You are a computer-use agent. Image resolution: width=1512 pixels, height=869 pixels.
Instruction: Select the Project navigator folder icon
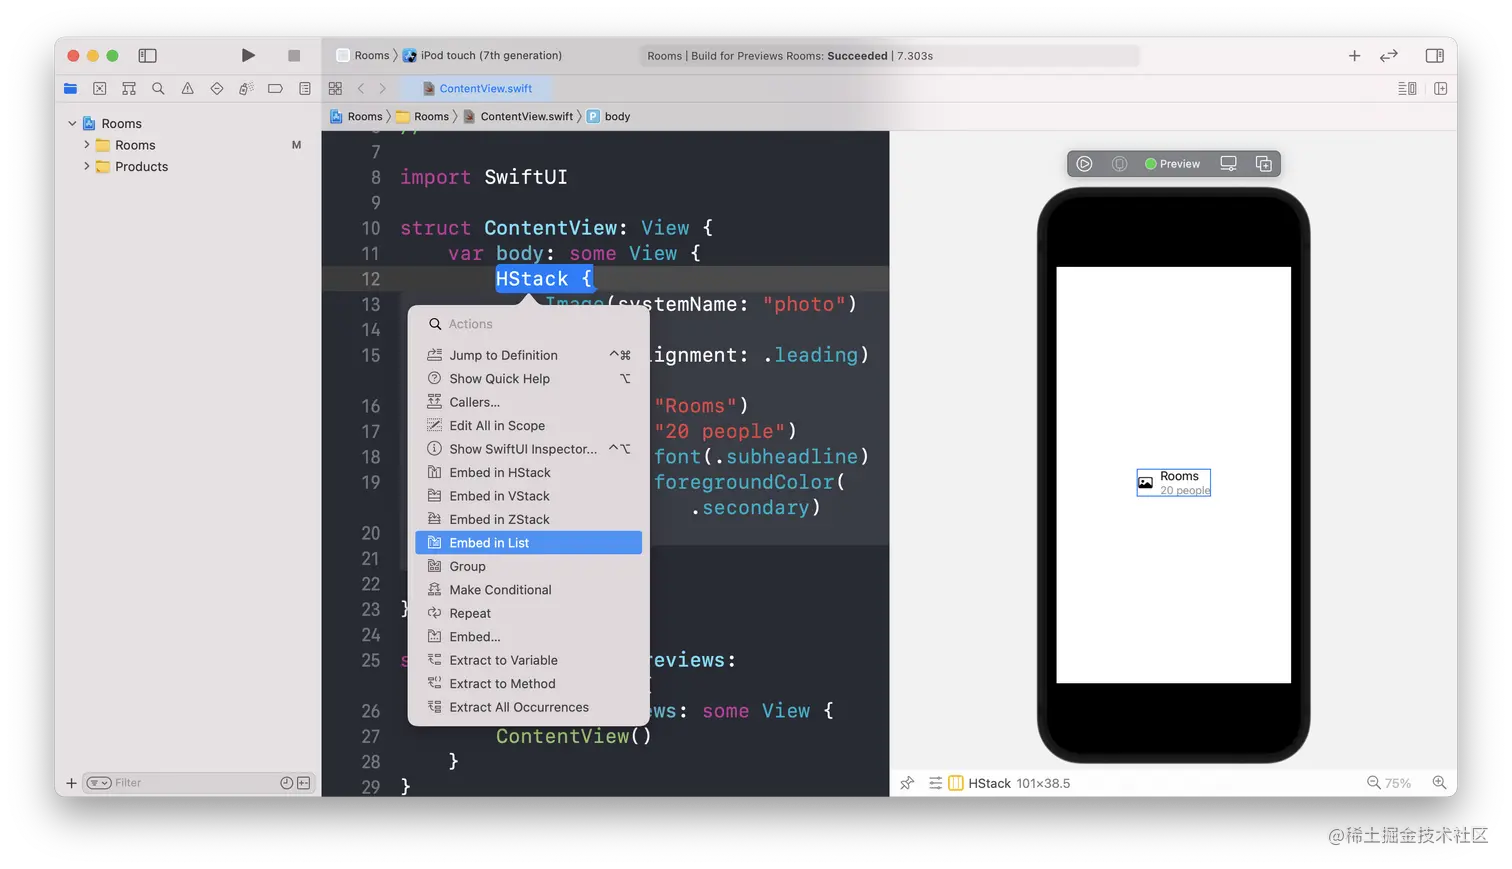click(x=70, y=88)
